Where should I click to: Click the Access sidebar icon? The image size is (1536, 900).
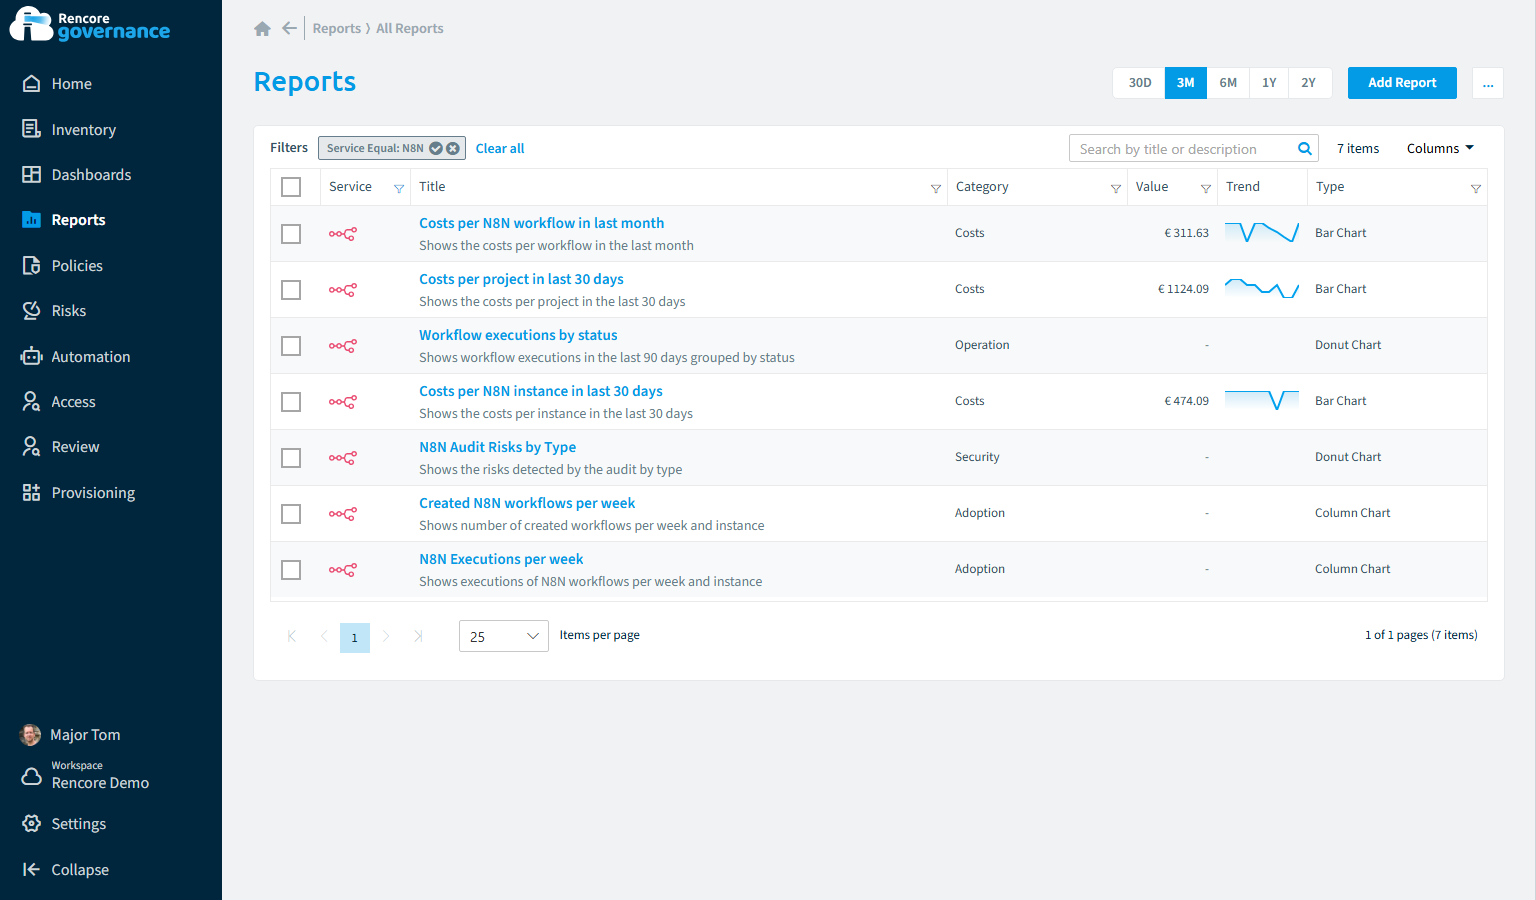pos(32,402)
